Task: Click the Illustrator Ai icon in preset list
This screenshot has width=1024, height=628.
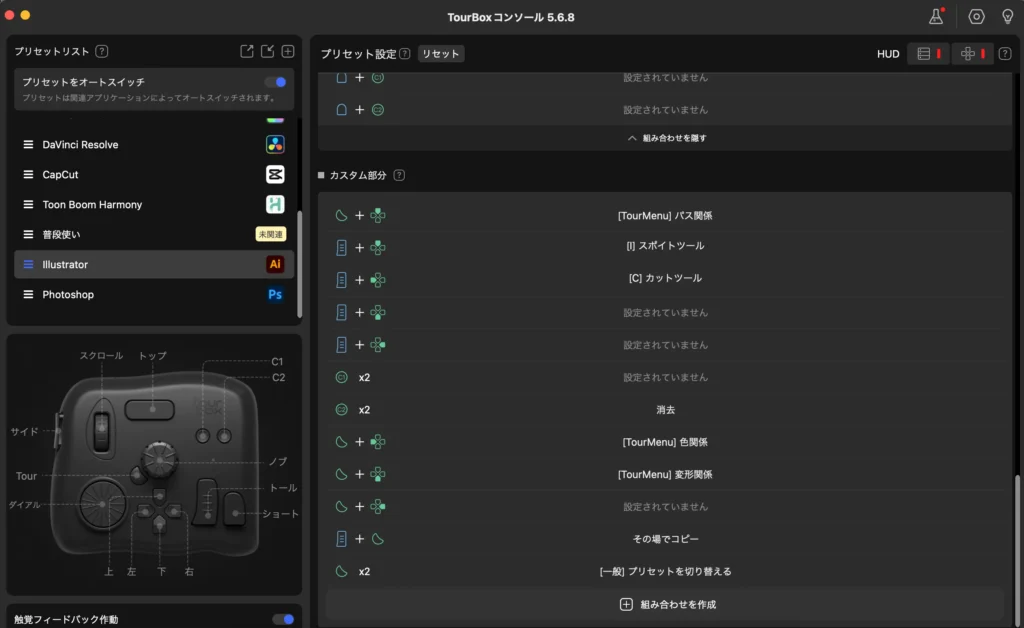Action: click(275, 264)
